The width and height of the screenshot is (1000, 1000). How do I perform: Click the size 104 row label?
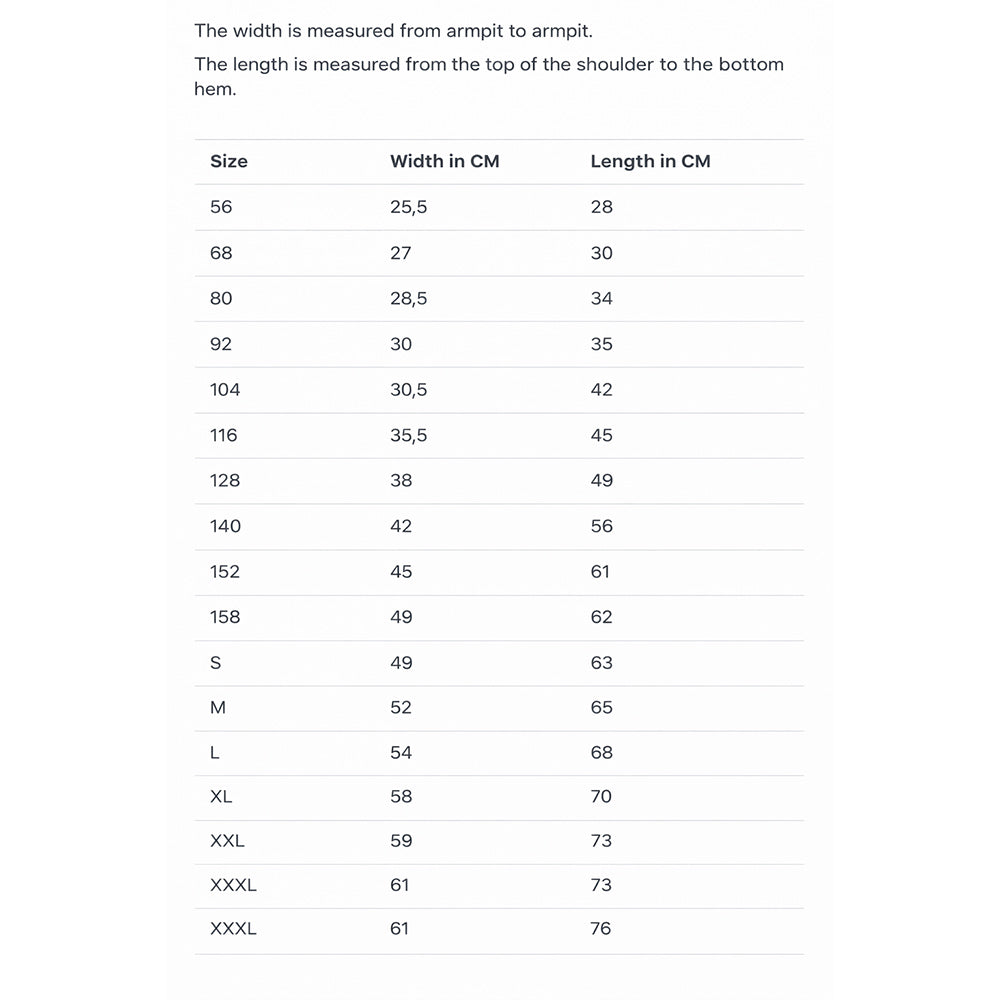pyautogui.click(x=225, y=390)
